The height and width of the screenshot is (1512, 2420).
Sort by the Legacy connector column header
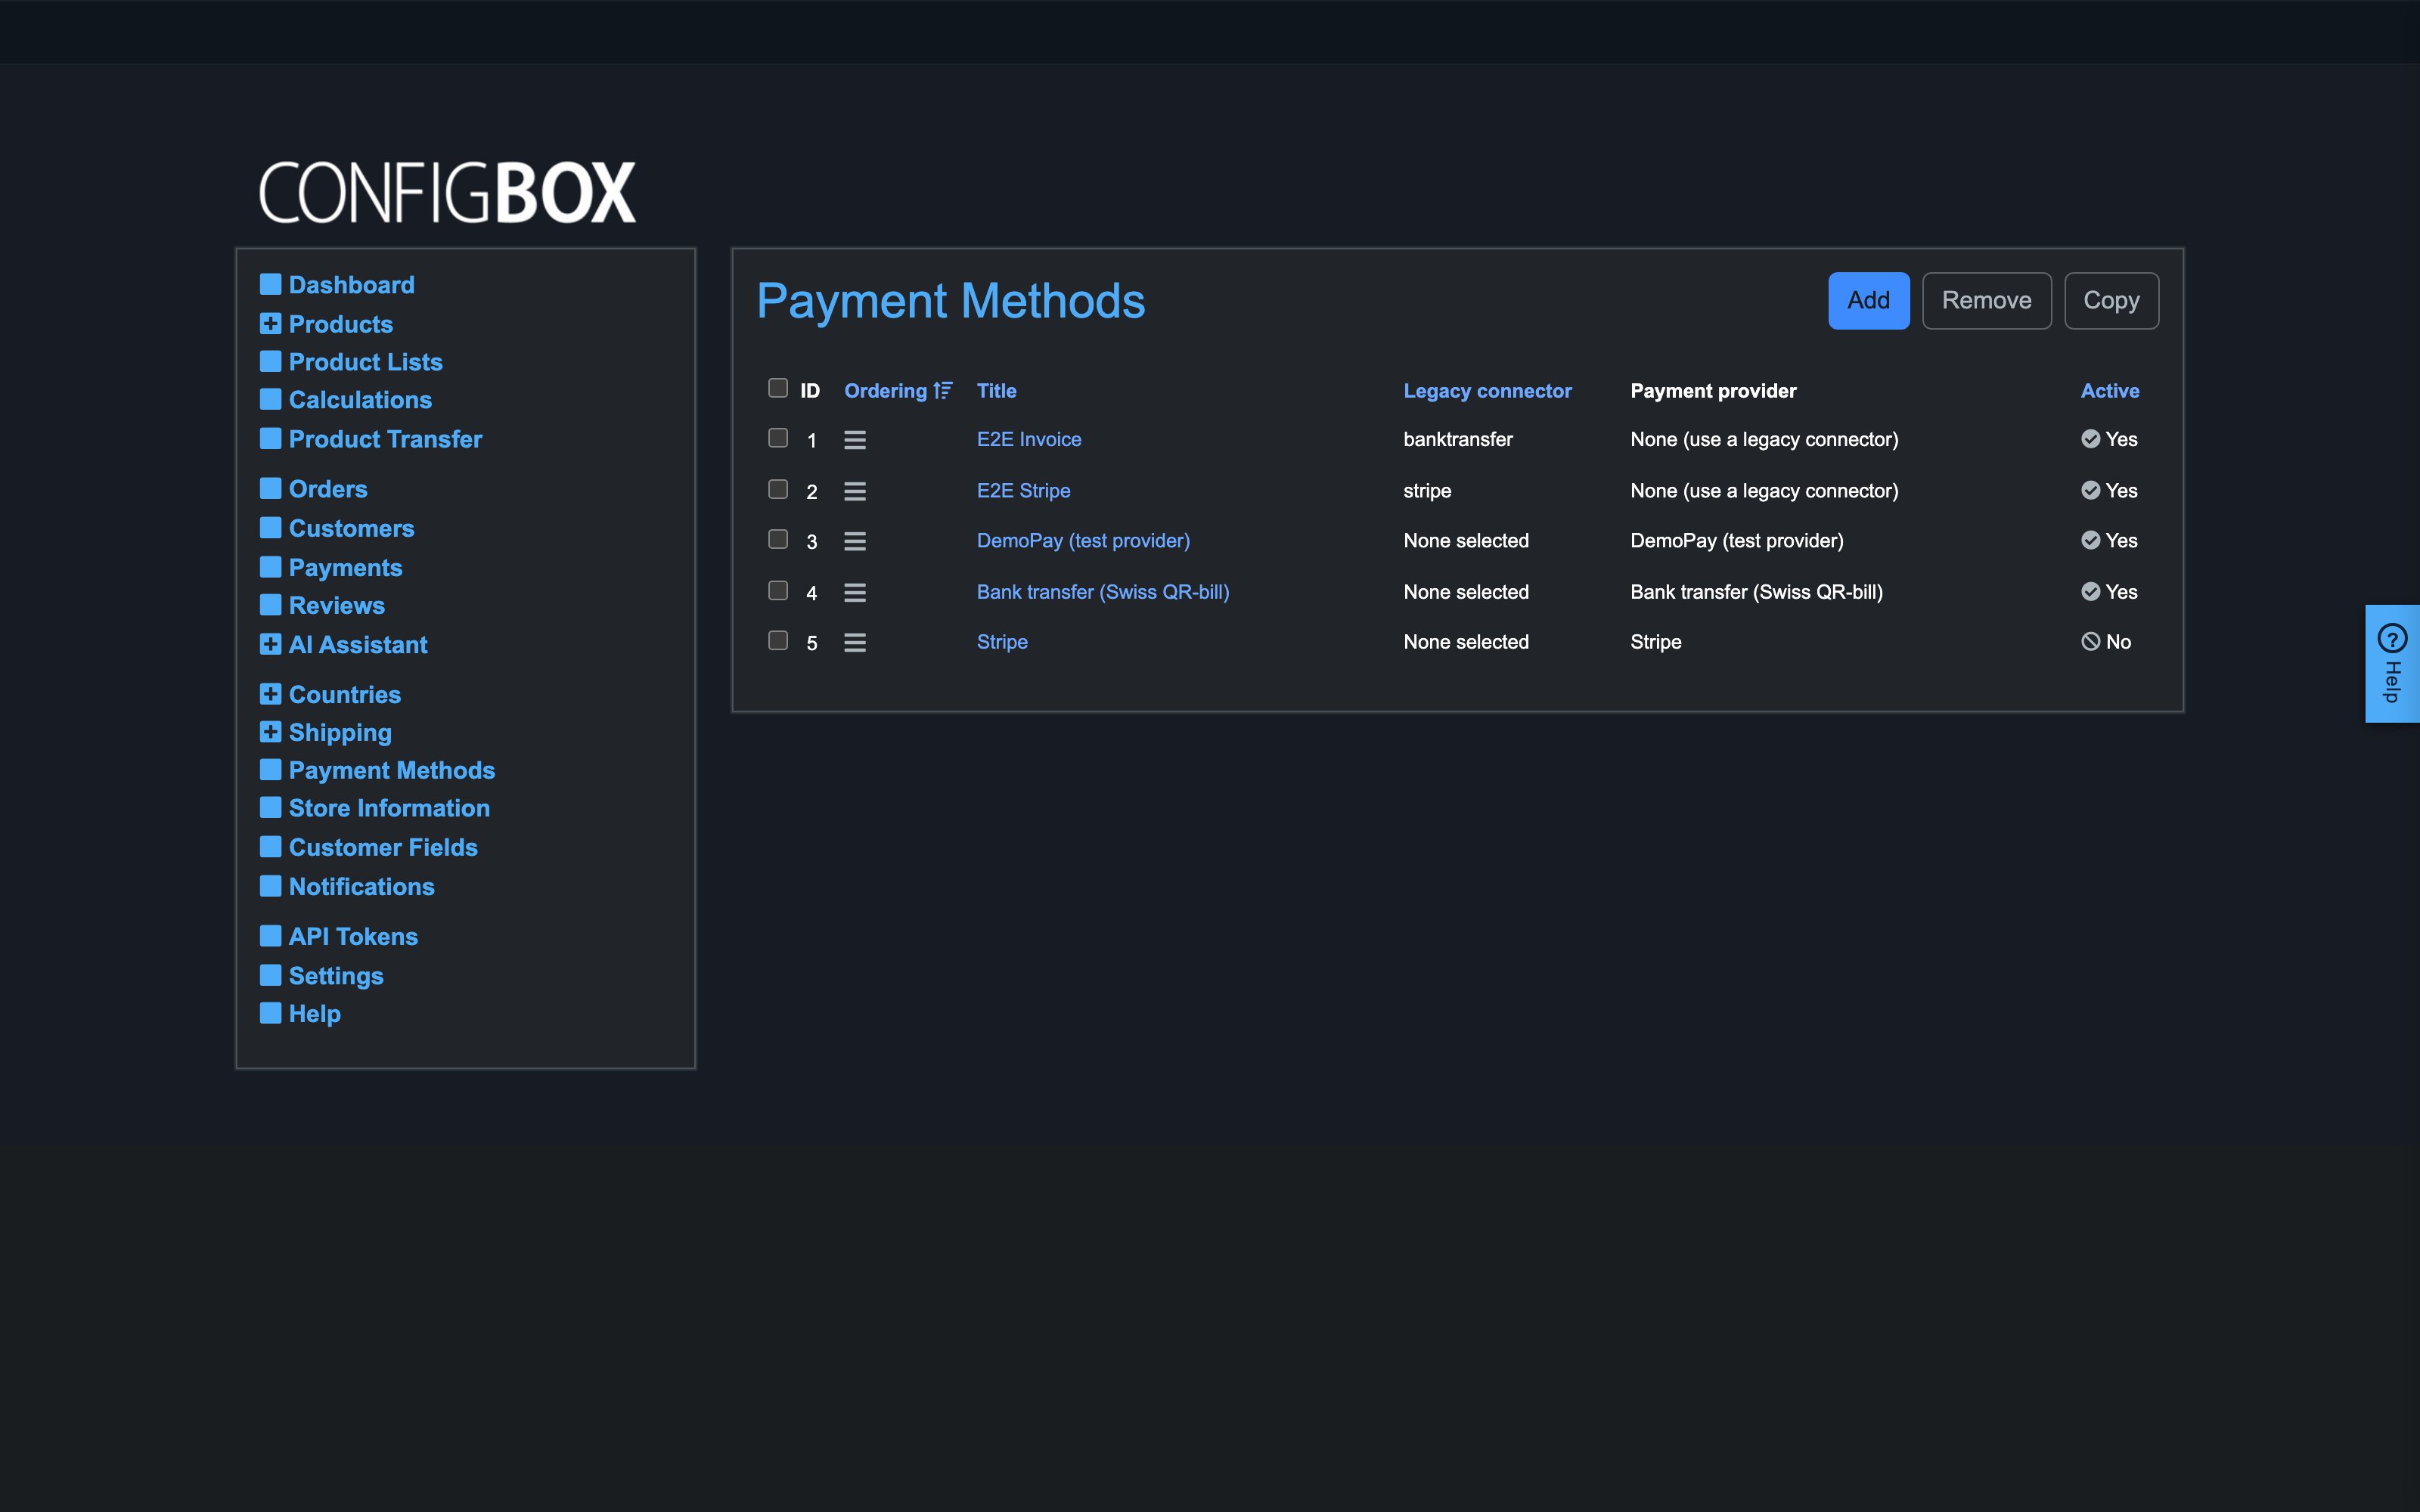[1487, 391]
